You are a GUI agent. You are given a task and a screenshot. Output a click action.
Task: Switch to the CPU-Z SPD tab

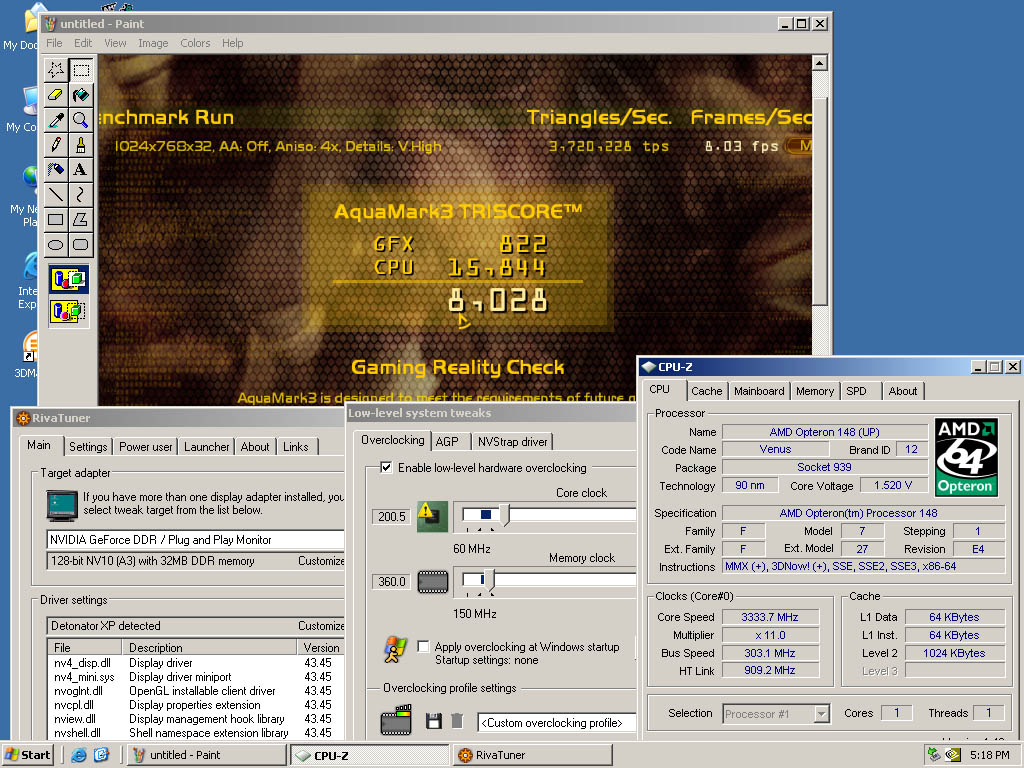(x=856, y=391)
